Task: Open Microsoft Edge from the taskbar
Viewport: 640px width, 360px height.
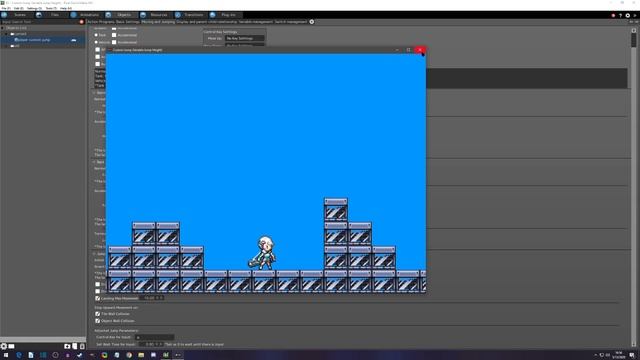Action: (x=18, y=355)
